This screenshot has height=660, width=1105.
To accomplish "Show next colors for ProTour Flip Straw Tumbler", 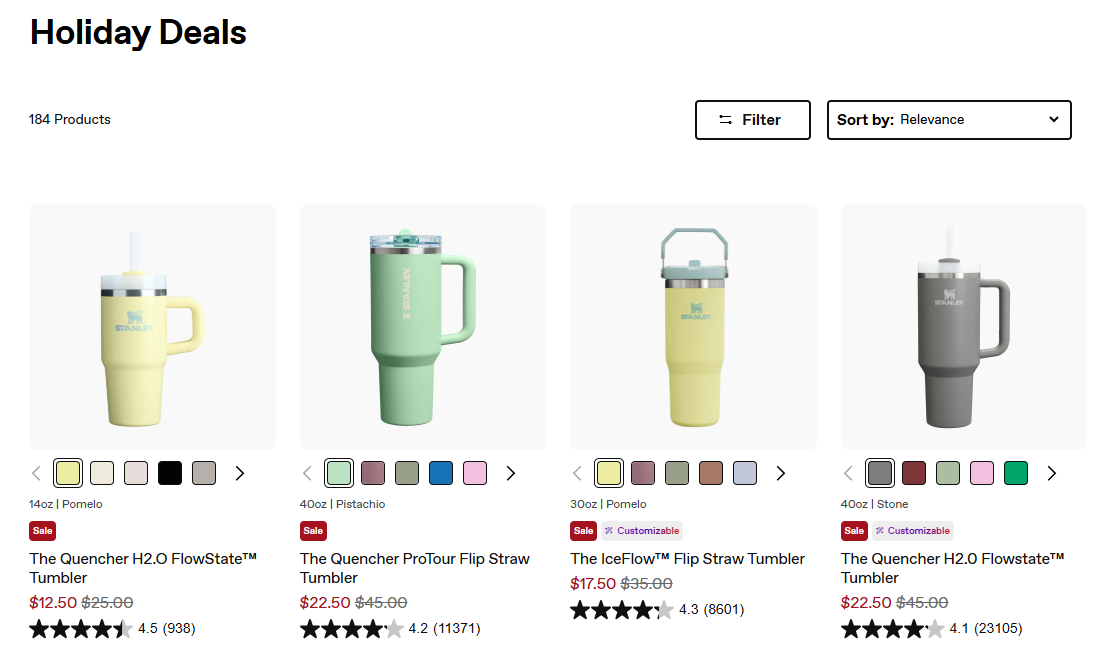I will click(x=510, y=473).
